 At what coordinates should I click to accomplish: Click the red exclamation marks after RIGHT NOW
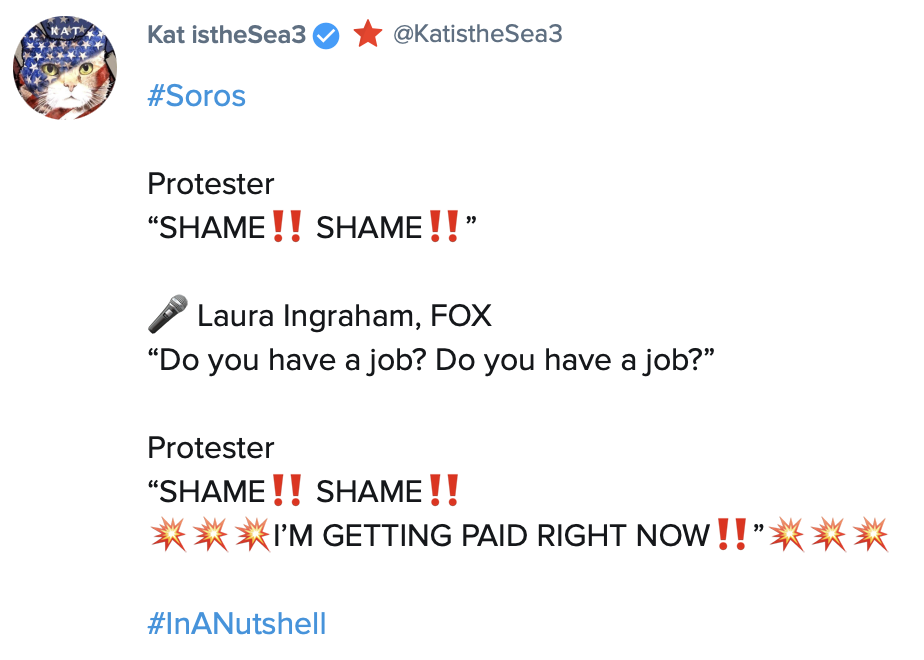click(733, 536)
